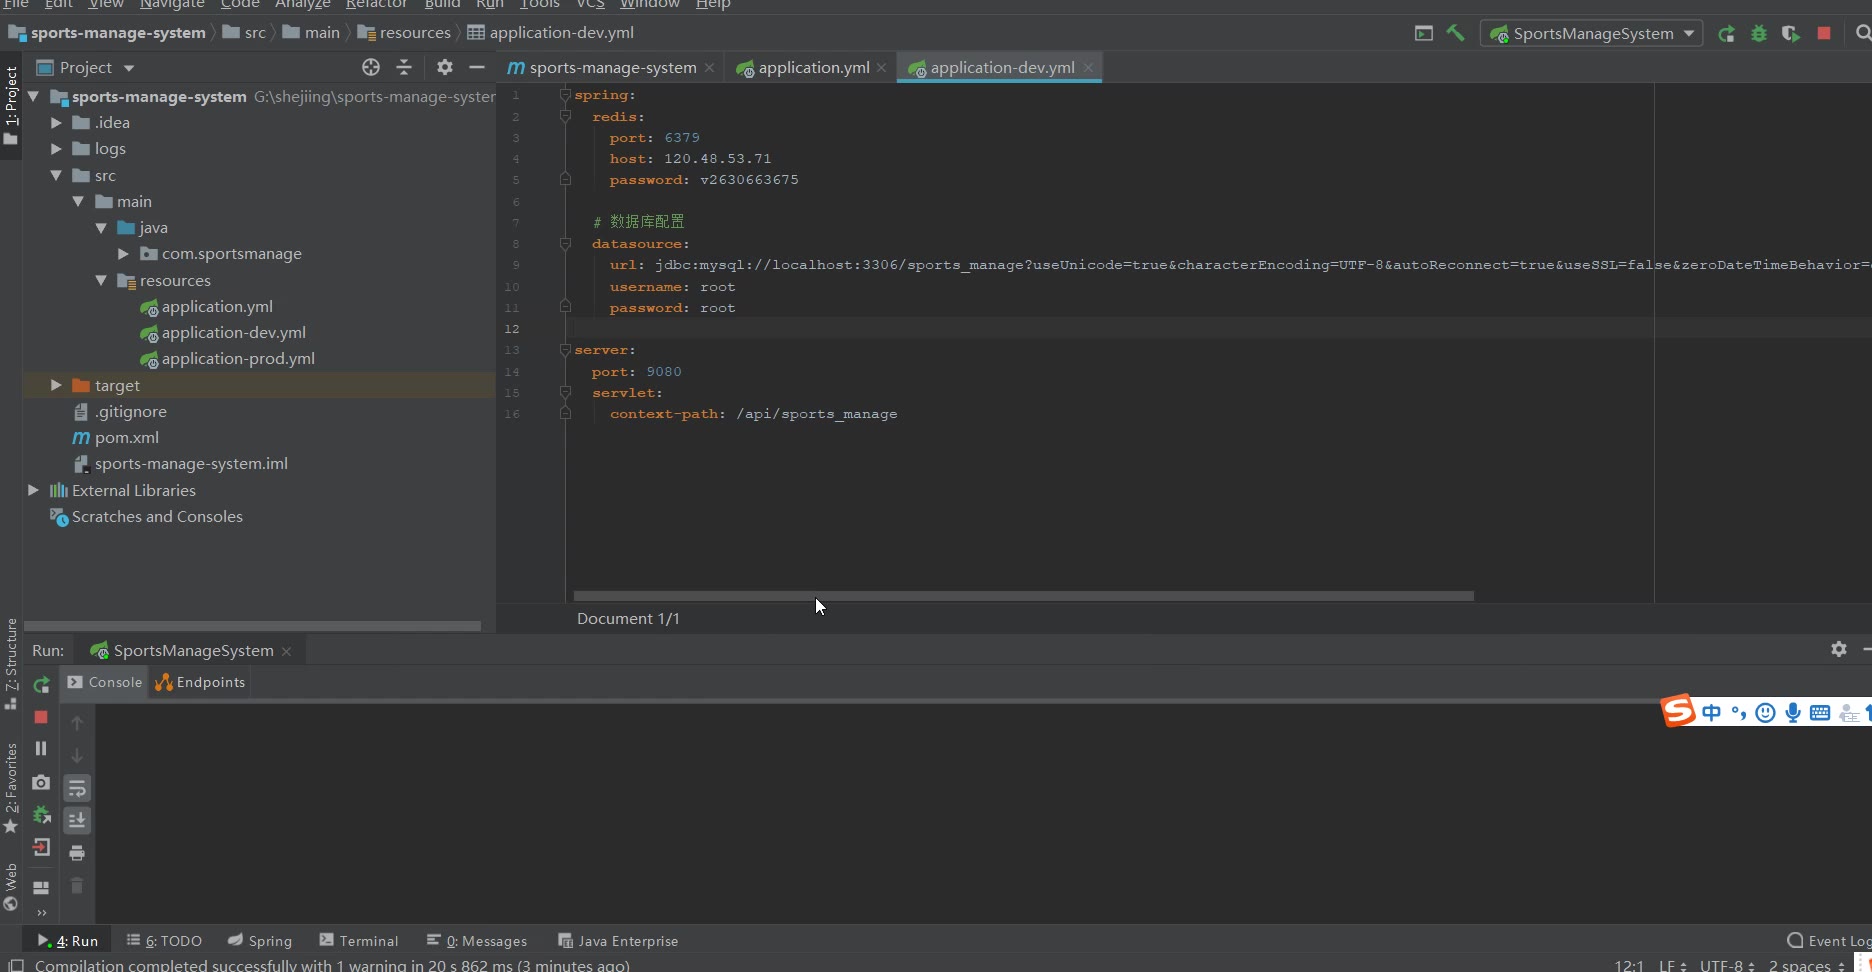
Task: Expand the target folder in project tree
Action: [x=56, y=385]
